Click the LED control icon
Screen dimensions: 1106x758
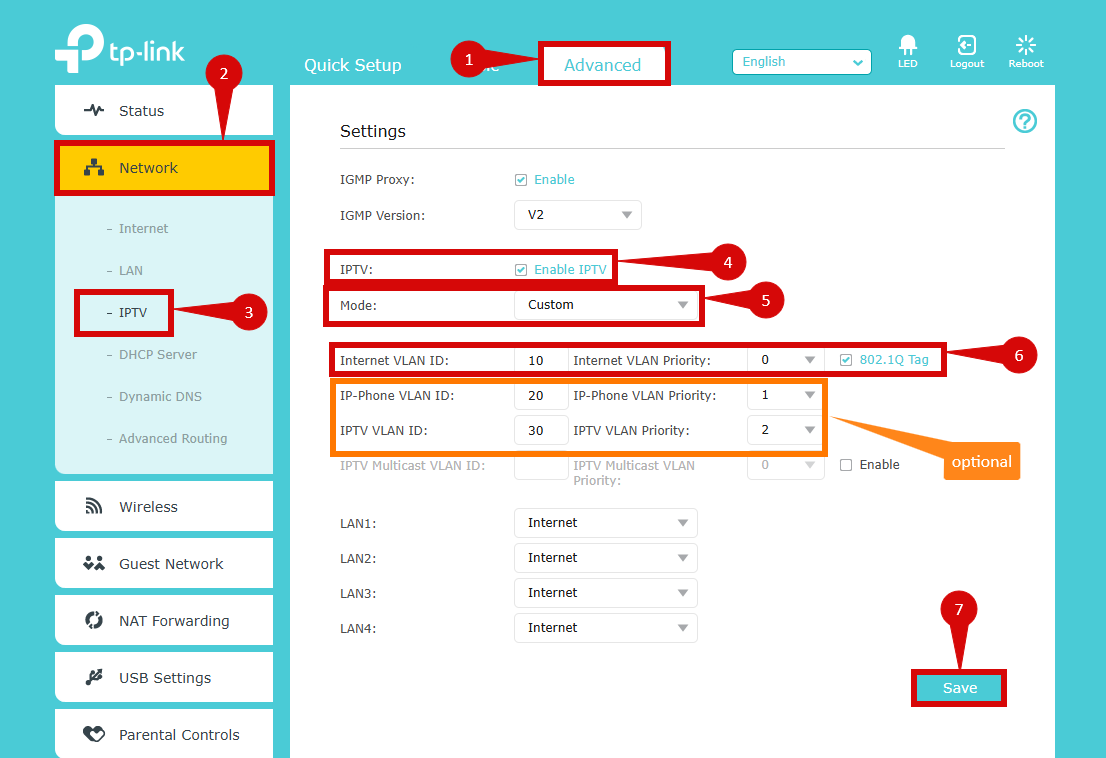(x=907, y=46)
